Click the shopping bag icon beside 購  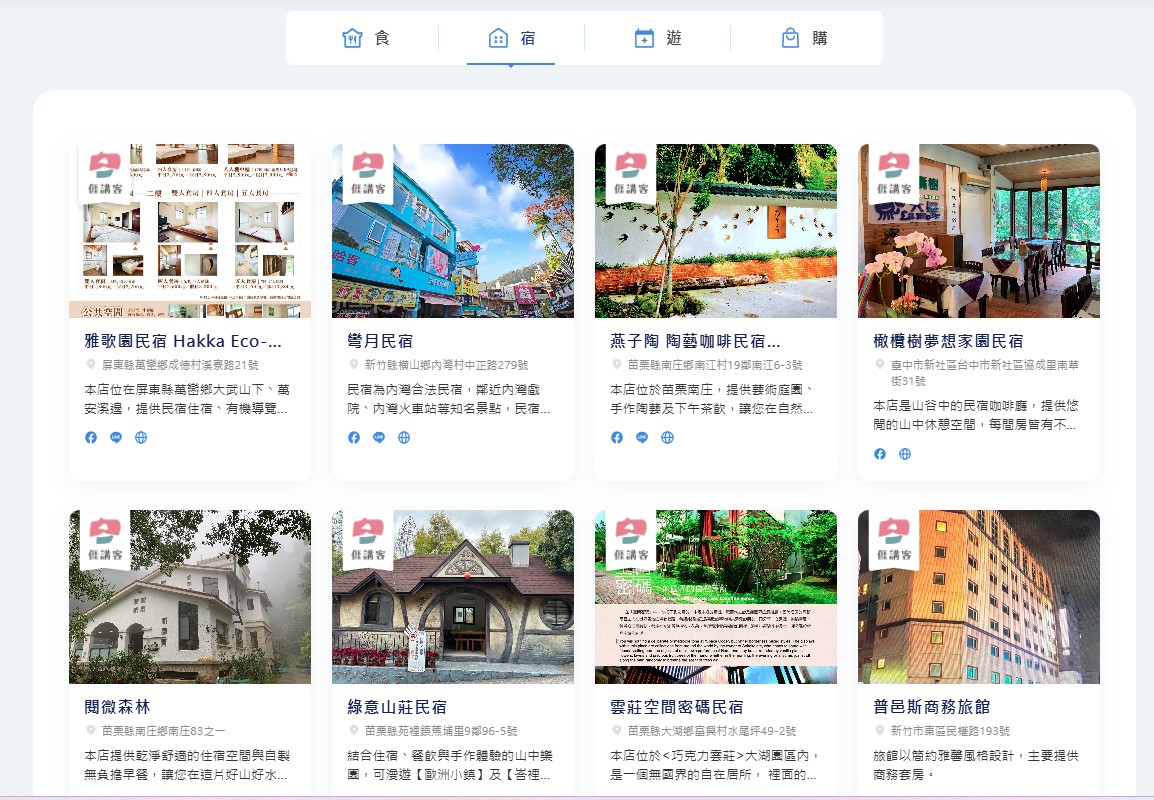(x=790, y=38)
